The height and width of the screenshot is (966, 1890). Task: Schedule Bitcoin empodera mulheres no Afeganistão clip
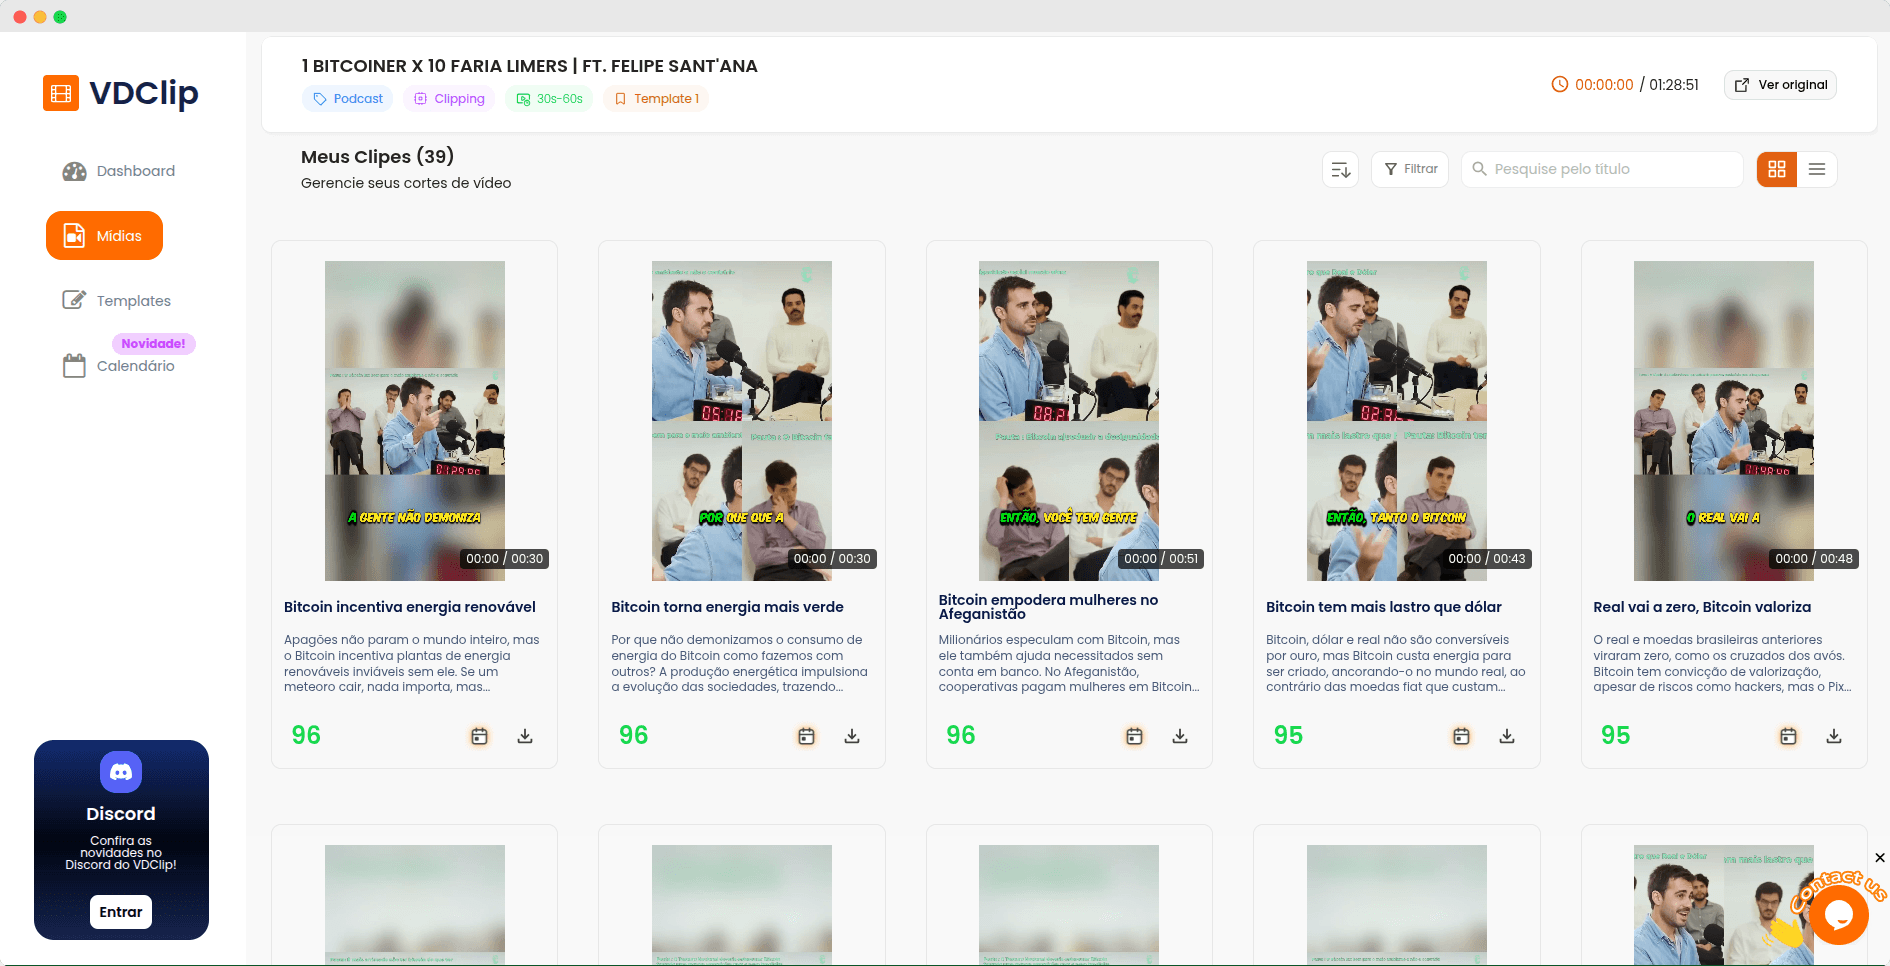1134,736
